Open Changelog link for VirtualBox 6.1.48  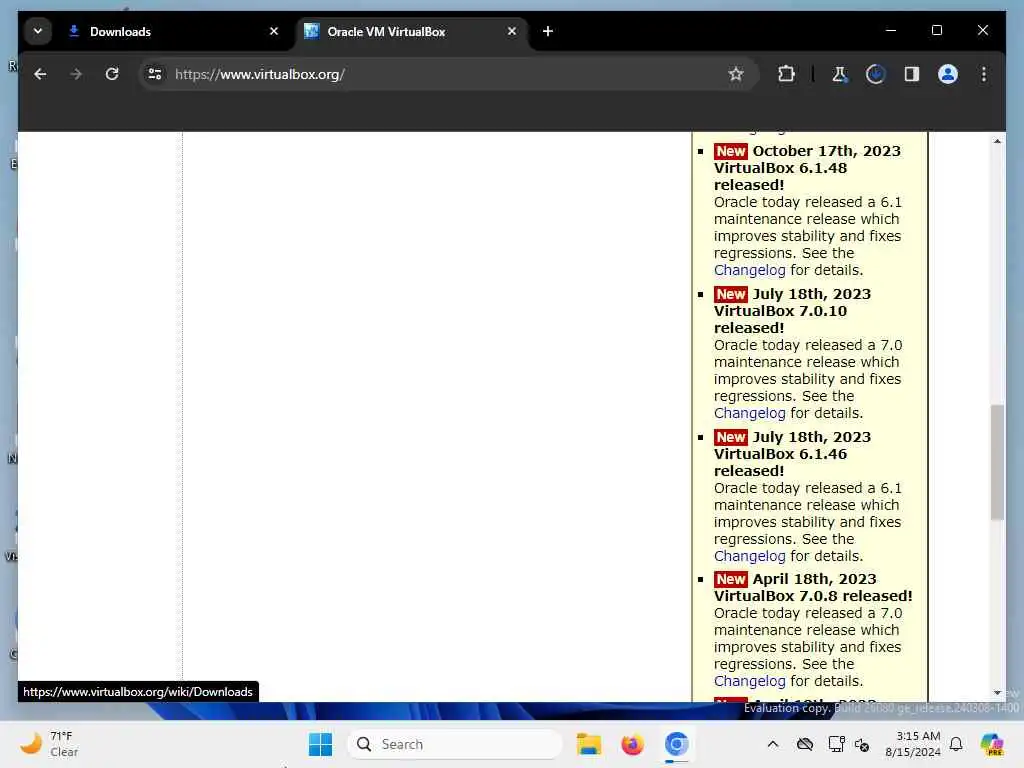[749, 270]
